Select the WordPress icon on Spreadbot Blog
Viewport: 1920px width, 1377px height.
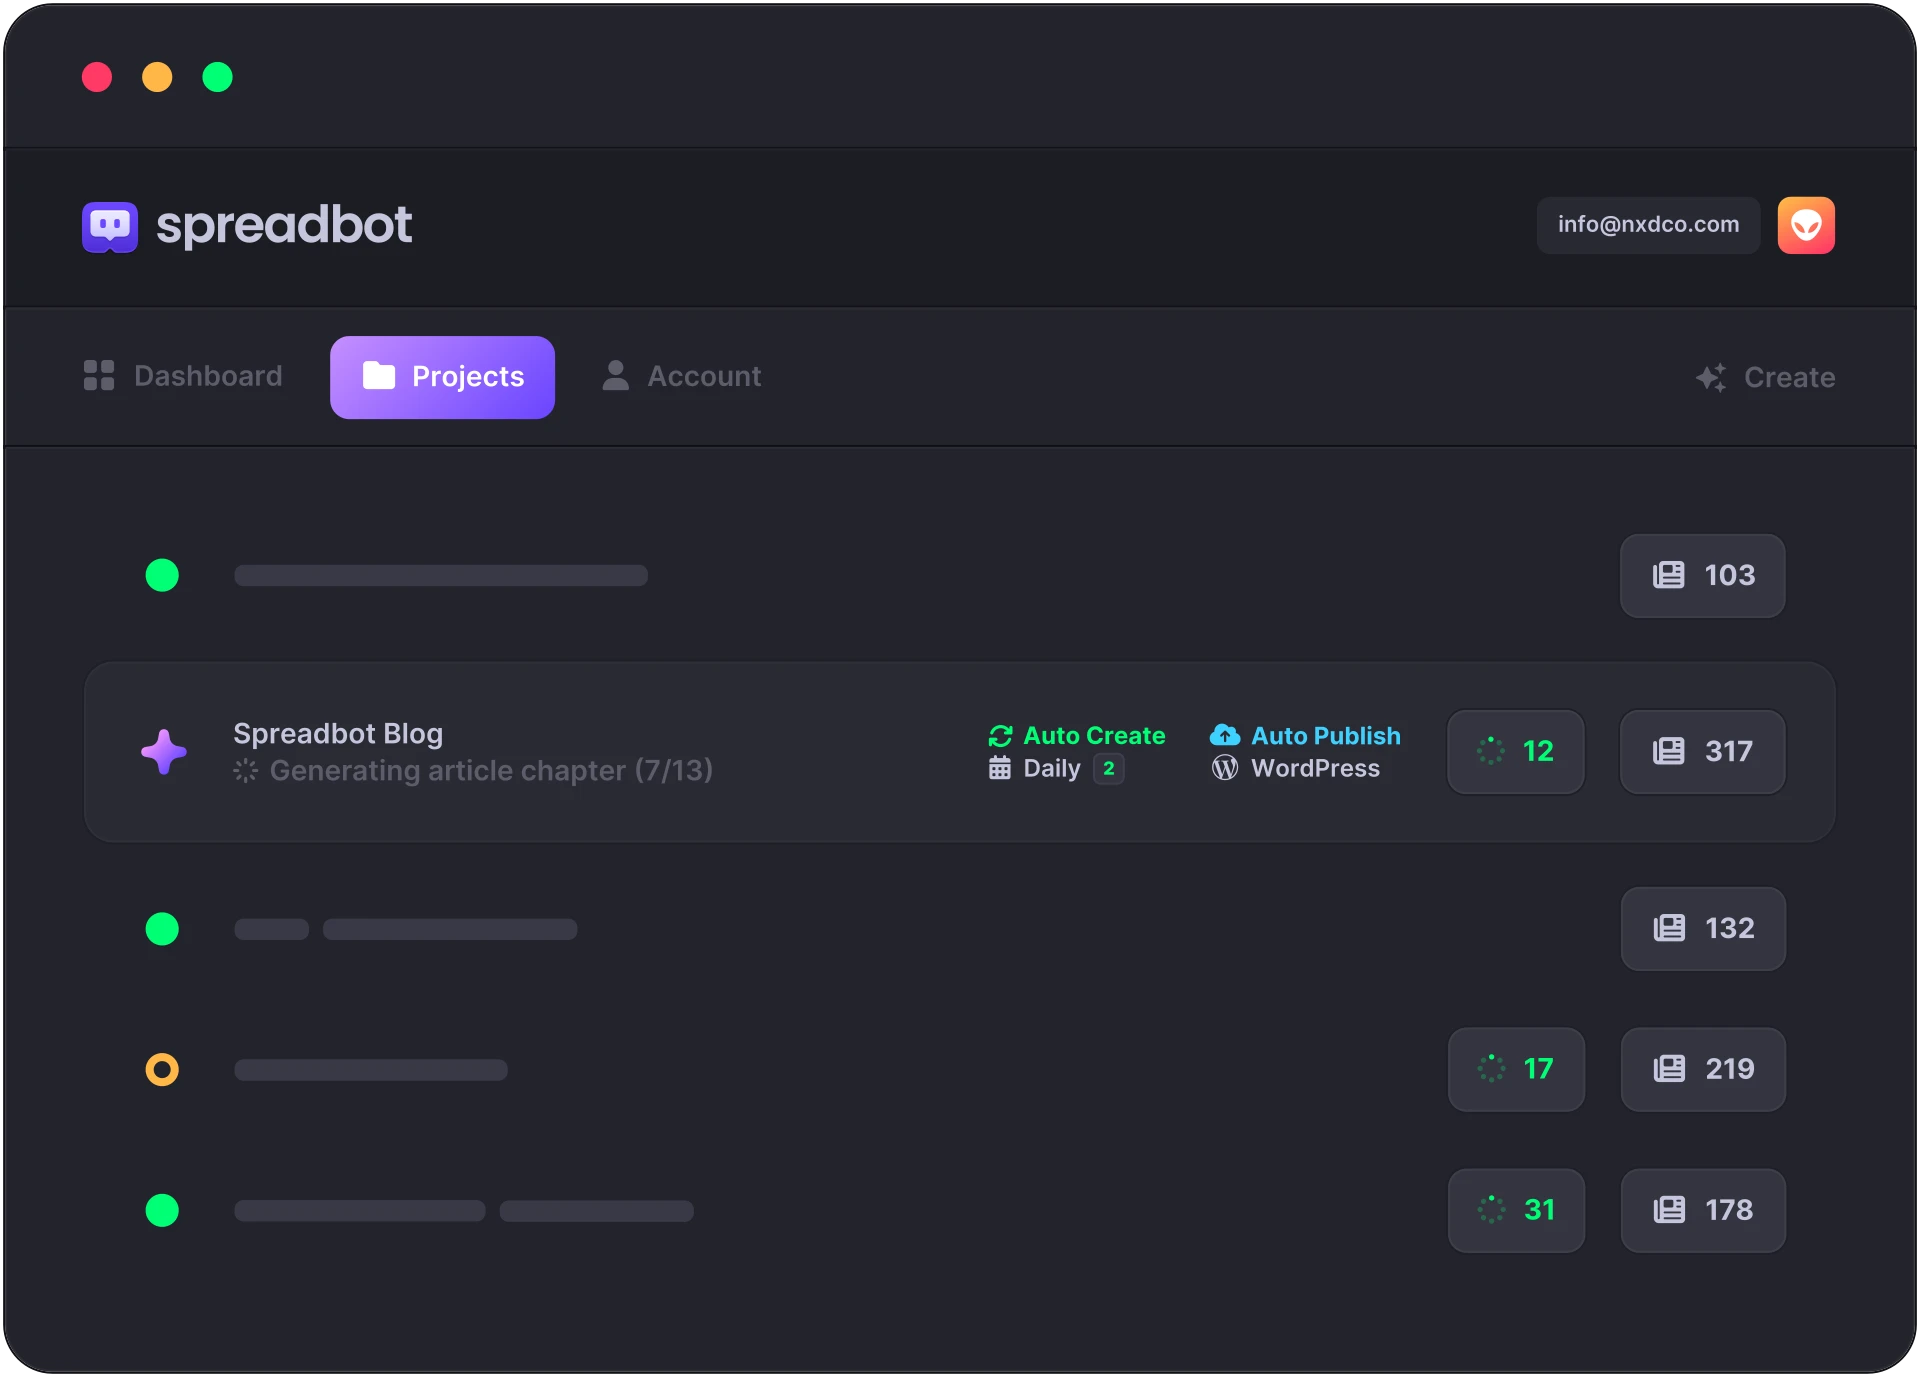pos(1223,769)
